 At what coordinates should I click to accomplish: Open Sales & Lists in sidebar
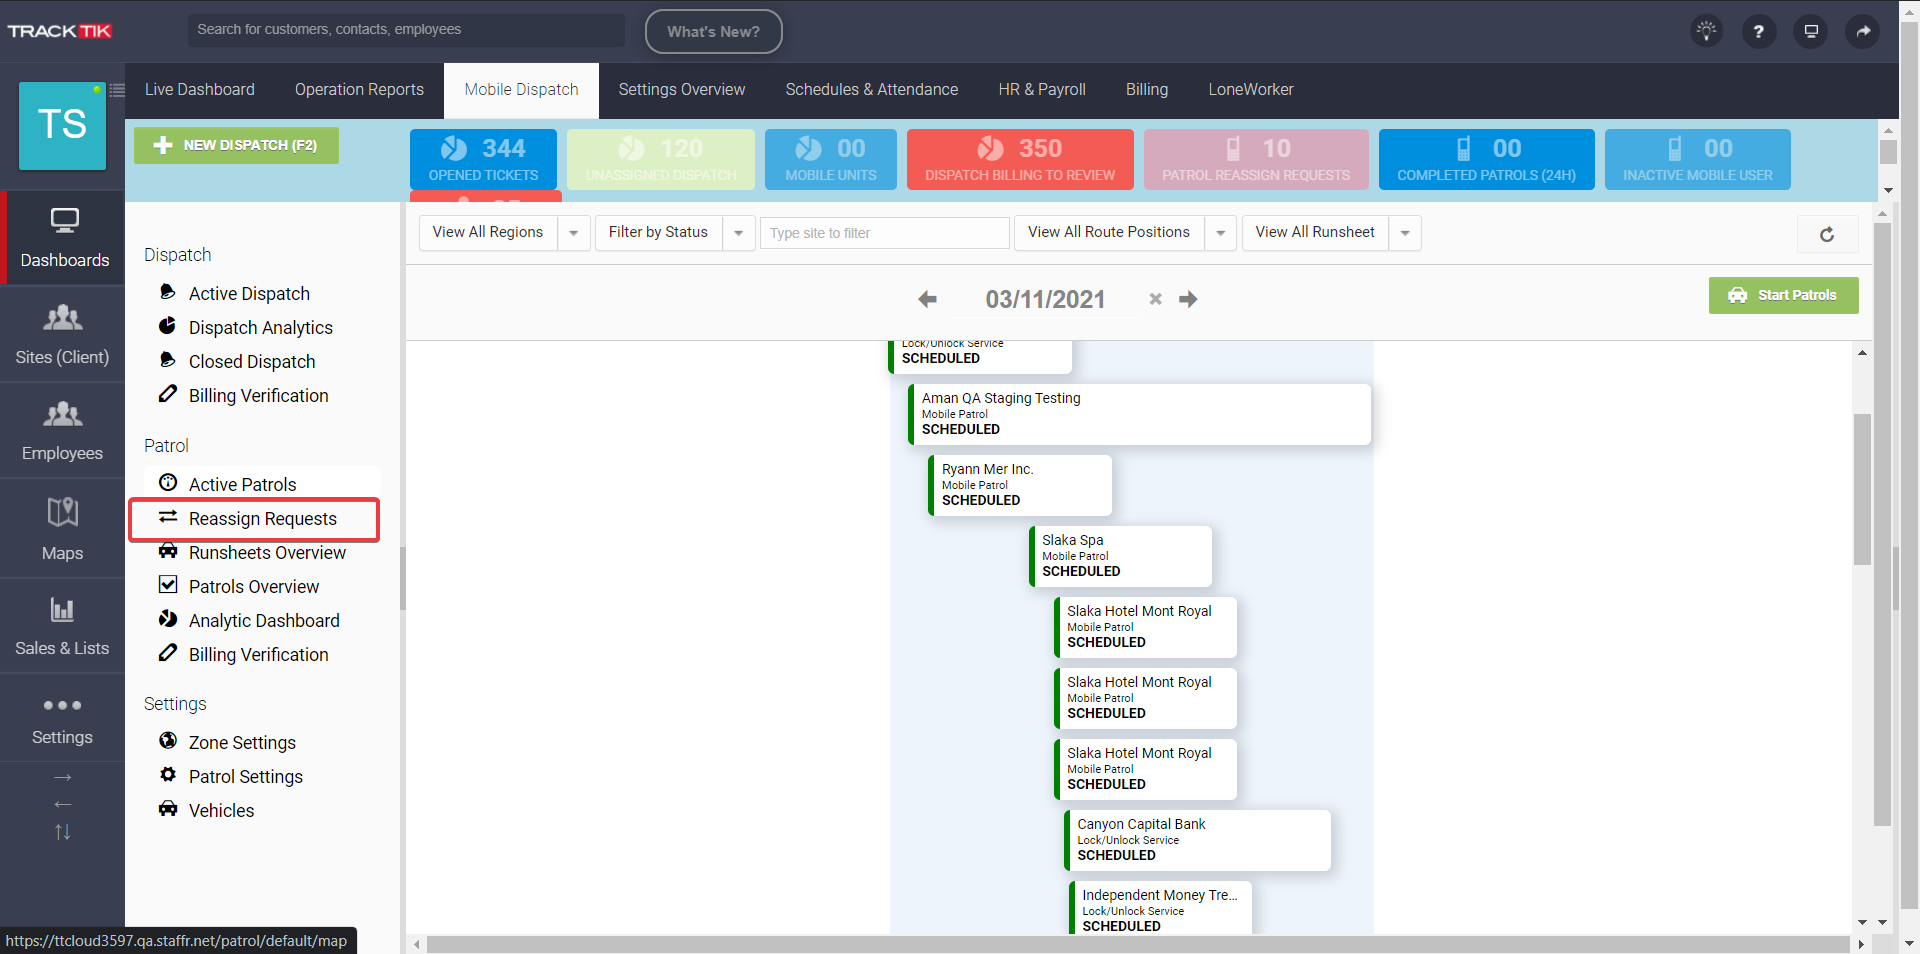tap(62, 626)
